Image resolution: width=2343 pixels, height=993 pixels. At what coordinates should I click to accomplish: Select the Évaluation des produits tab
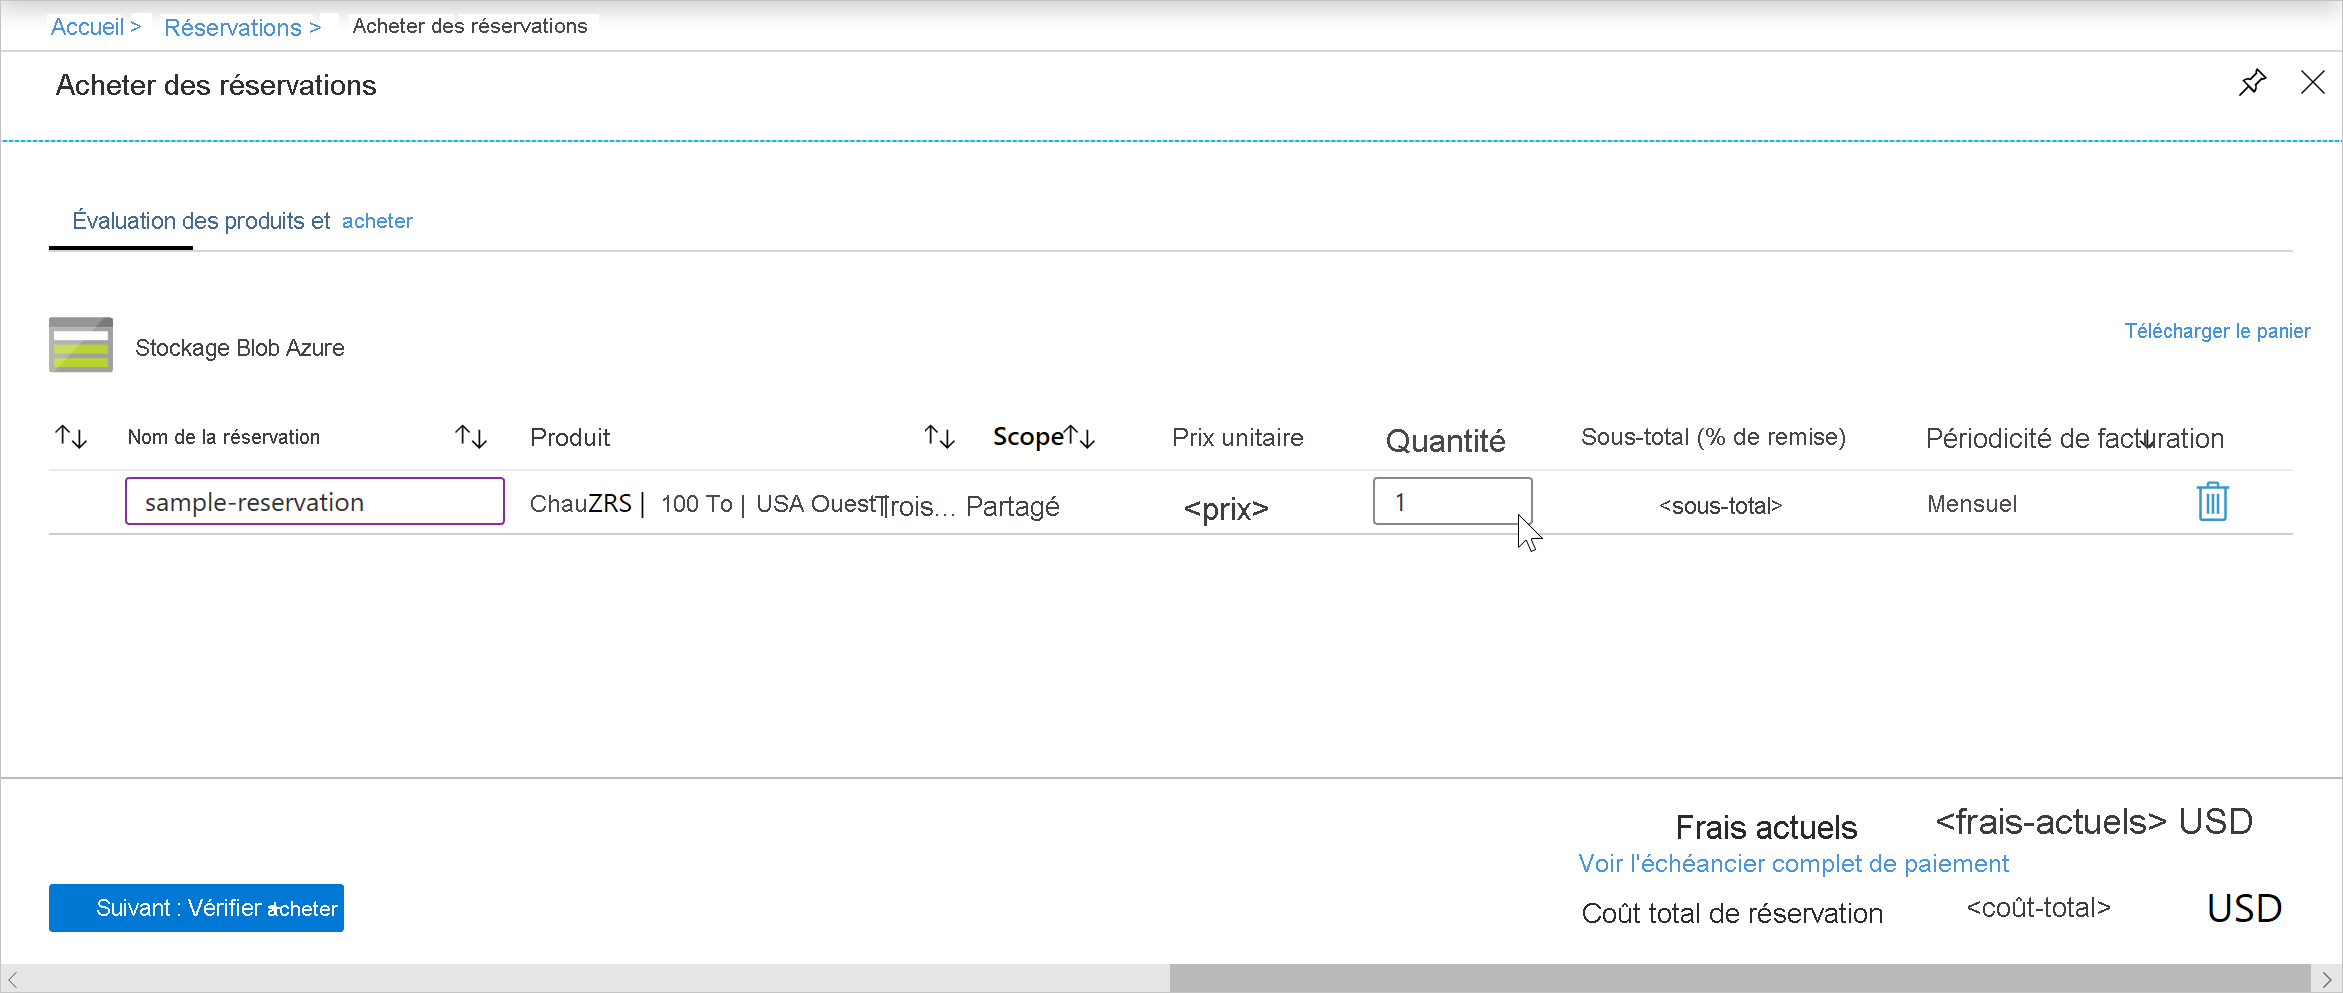(x=200, y=221)
